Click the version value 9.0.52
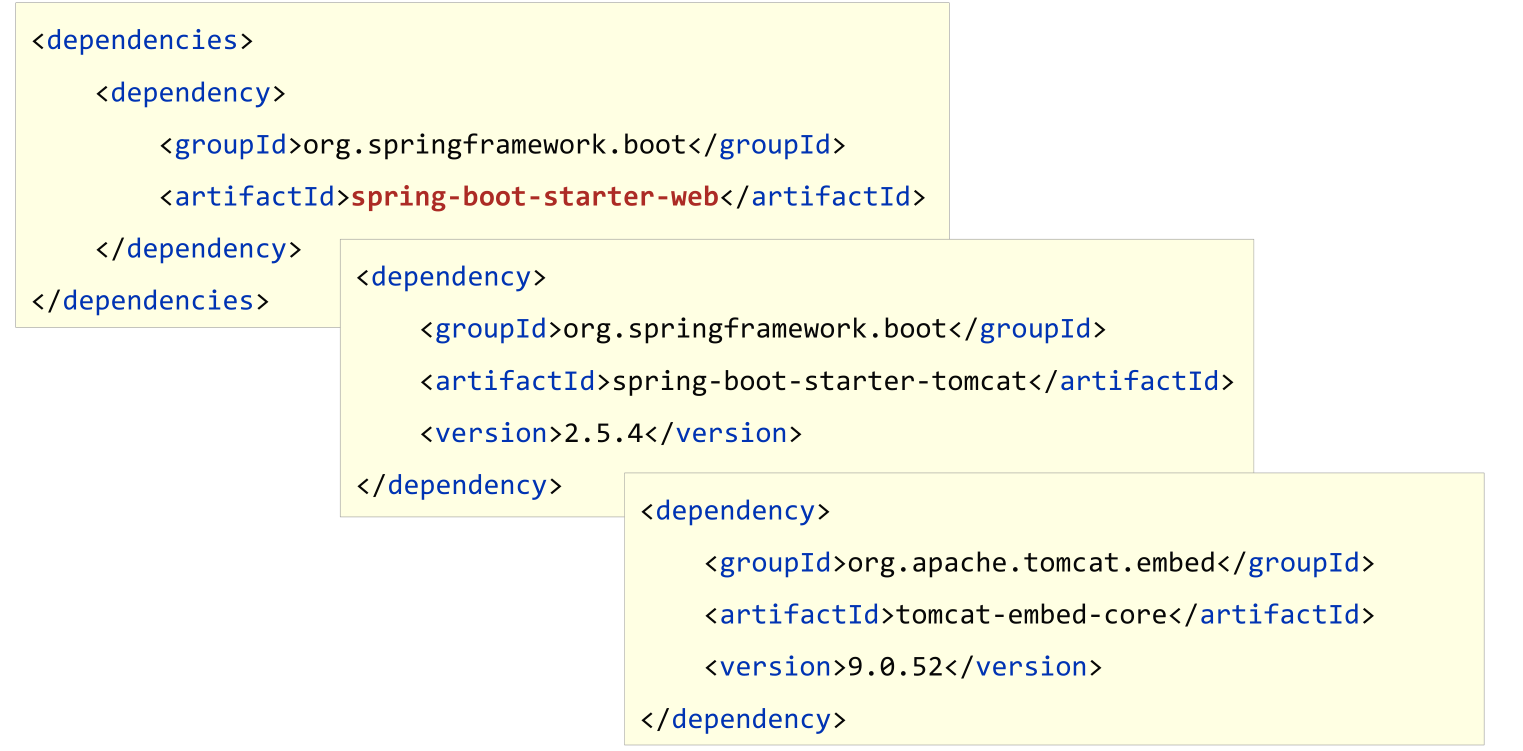Viewport: 1523px width, 751px height. point(895,667)
